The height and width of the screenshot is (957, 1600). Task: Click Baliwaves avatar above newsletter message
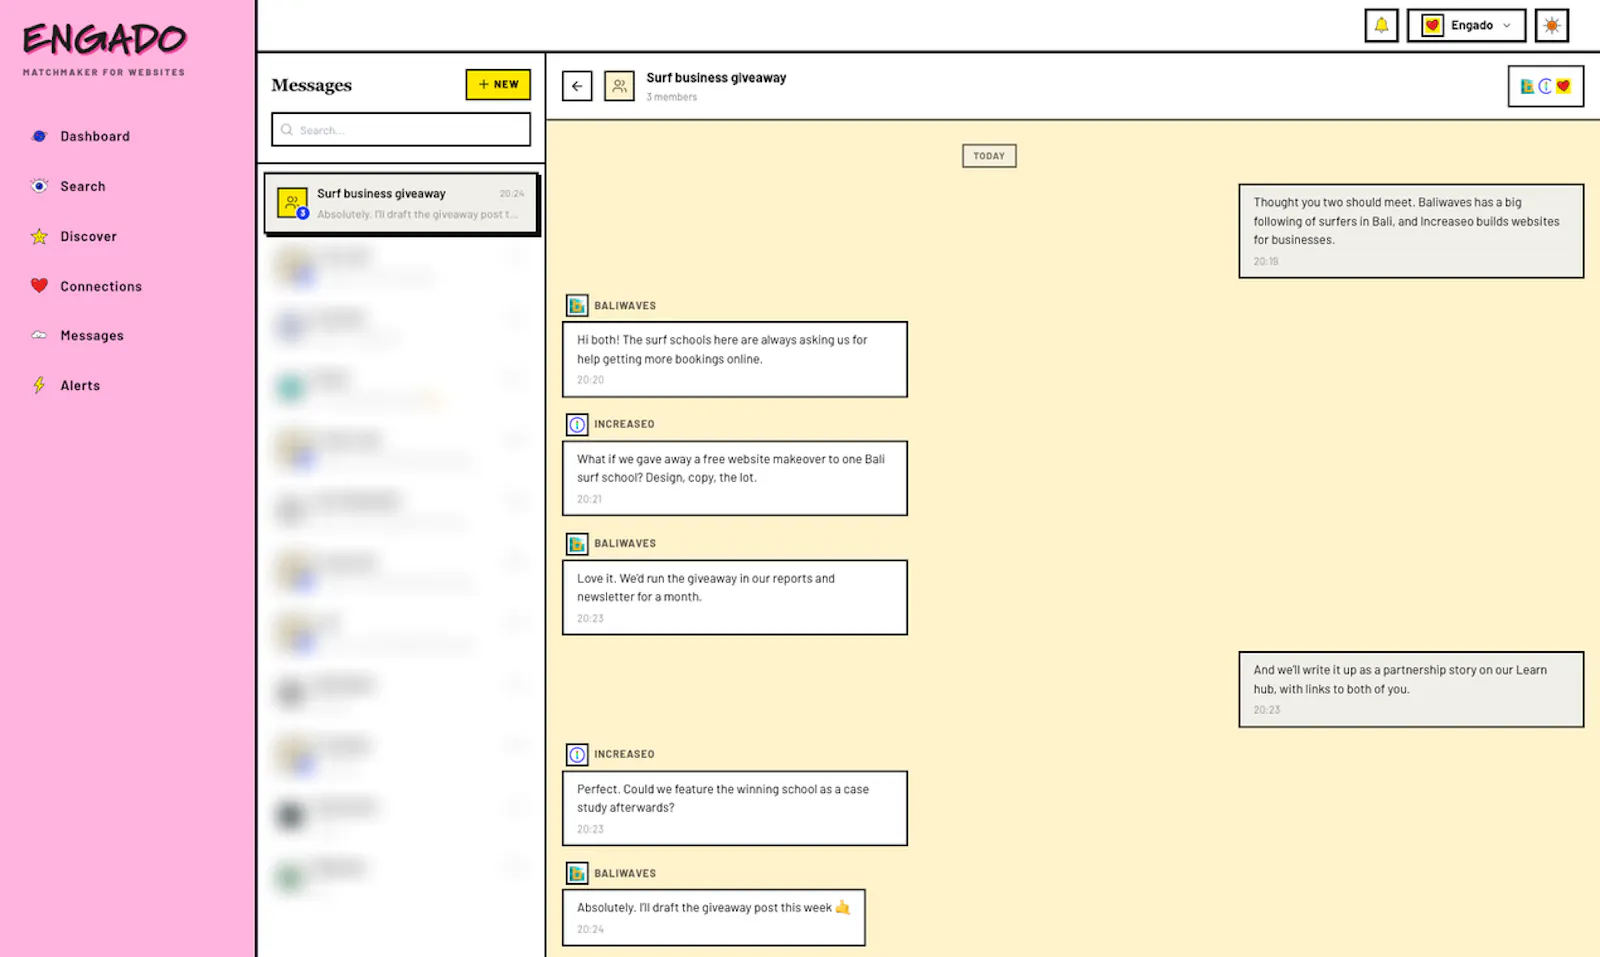(x=577, y=544)
